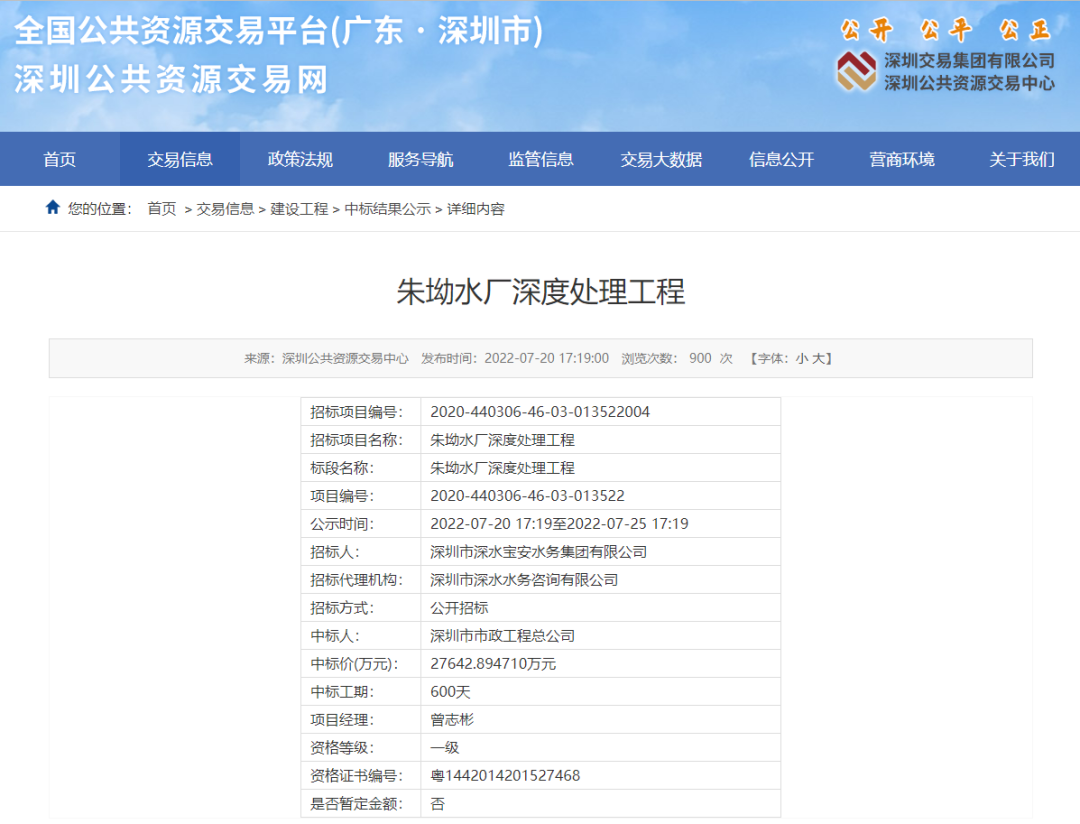1080x824 pixels.
Task: Click the 招标人 value 深圳市深水宝安水务集团有限公司
Action: tap(539, 552)
